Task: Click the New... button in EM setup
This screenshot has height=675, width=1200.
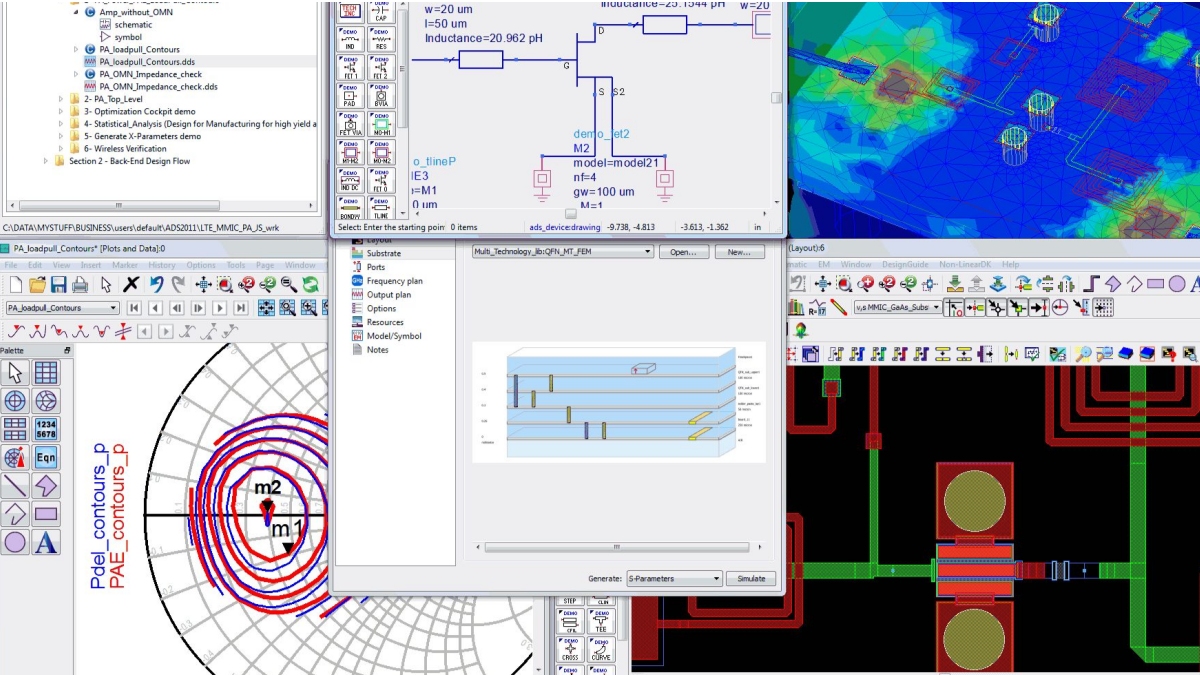Action: tap(739, 252)
